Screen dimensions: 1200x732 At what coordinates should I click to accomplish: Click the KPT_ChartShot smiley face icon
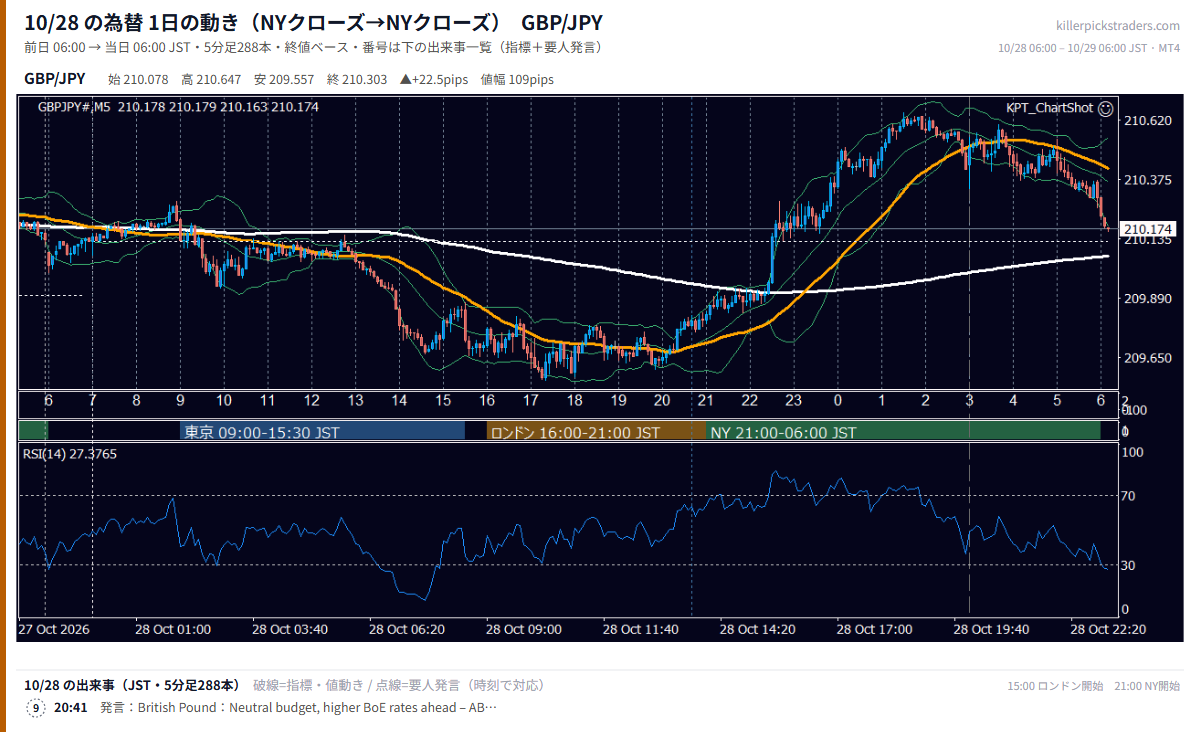pyautogui.click(x=1105, y=108)
